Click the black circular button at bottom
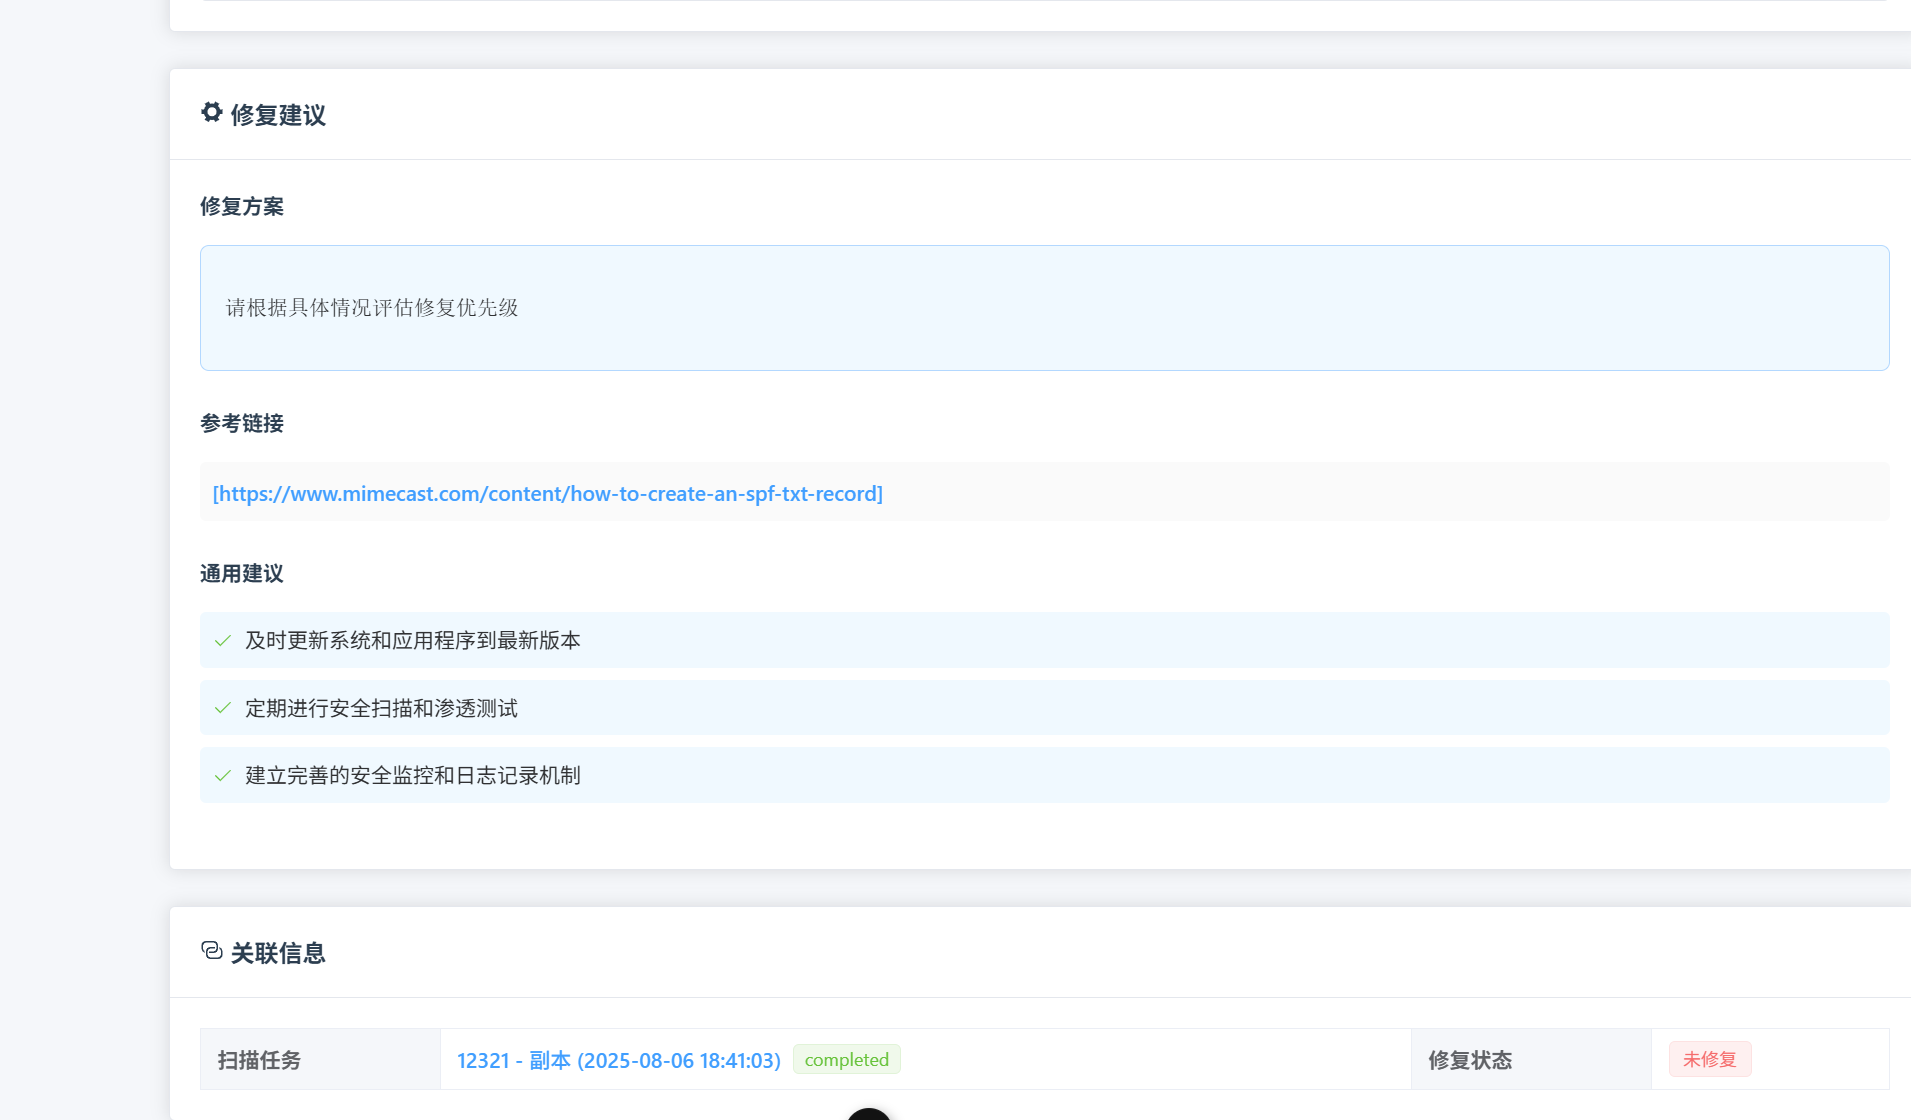Screen dimensions: 1911x1120 coord(868,1114)
